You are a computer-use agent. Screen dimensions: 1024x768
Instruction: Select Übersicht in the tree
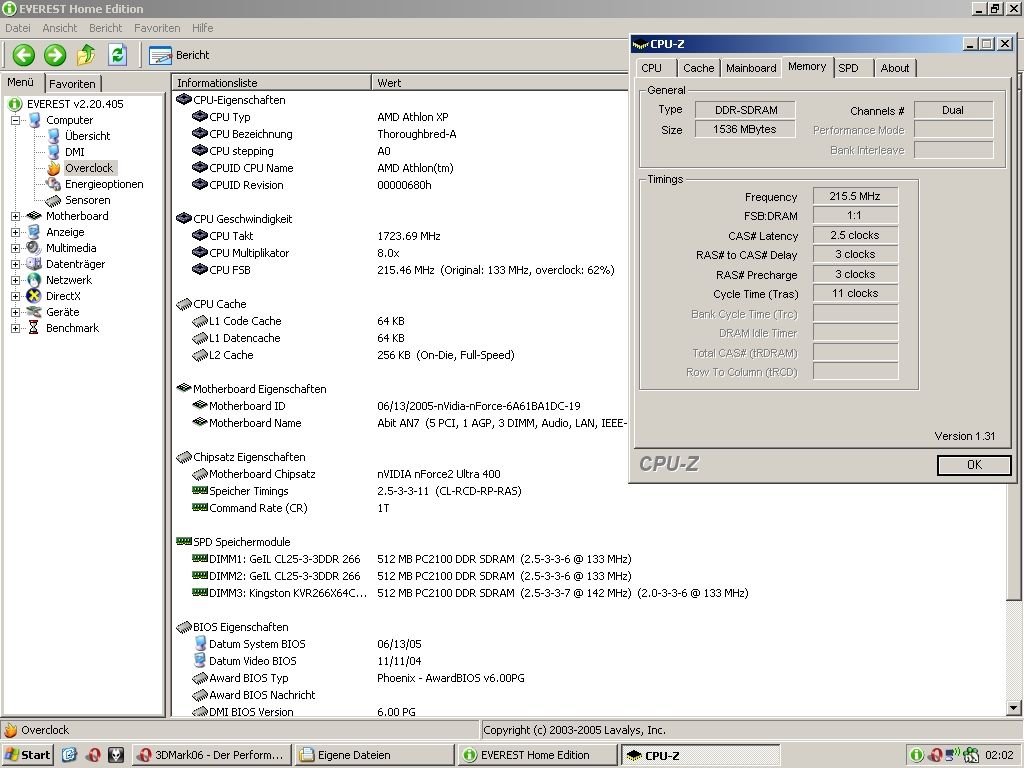pyautogui.click(x=88, y=136)
